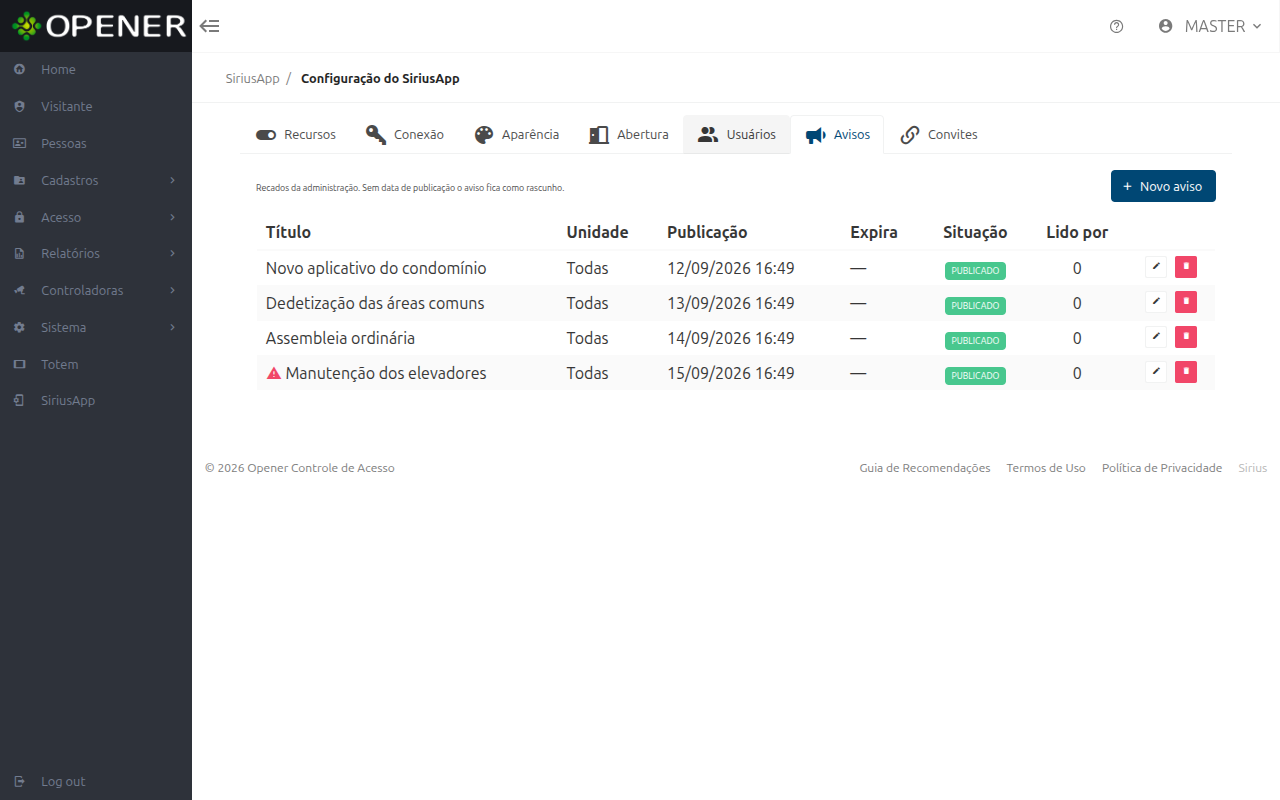Image resolution: width=1280 pixels, height=800 pixels.
Task: Open the 'Guia de Recomendações' link
Action: tap(925, 468)
